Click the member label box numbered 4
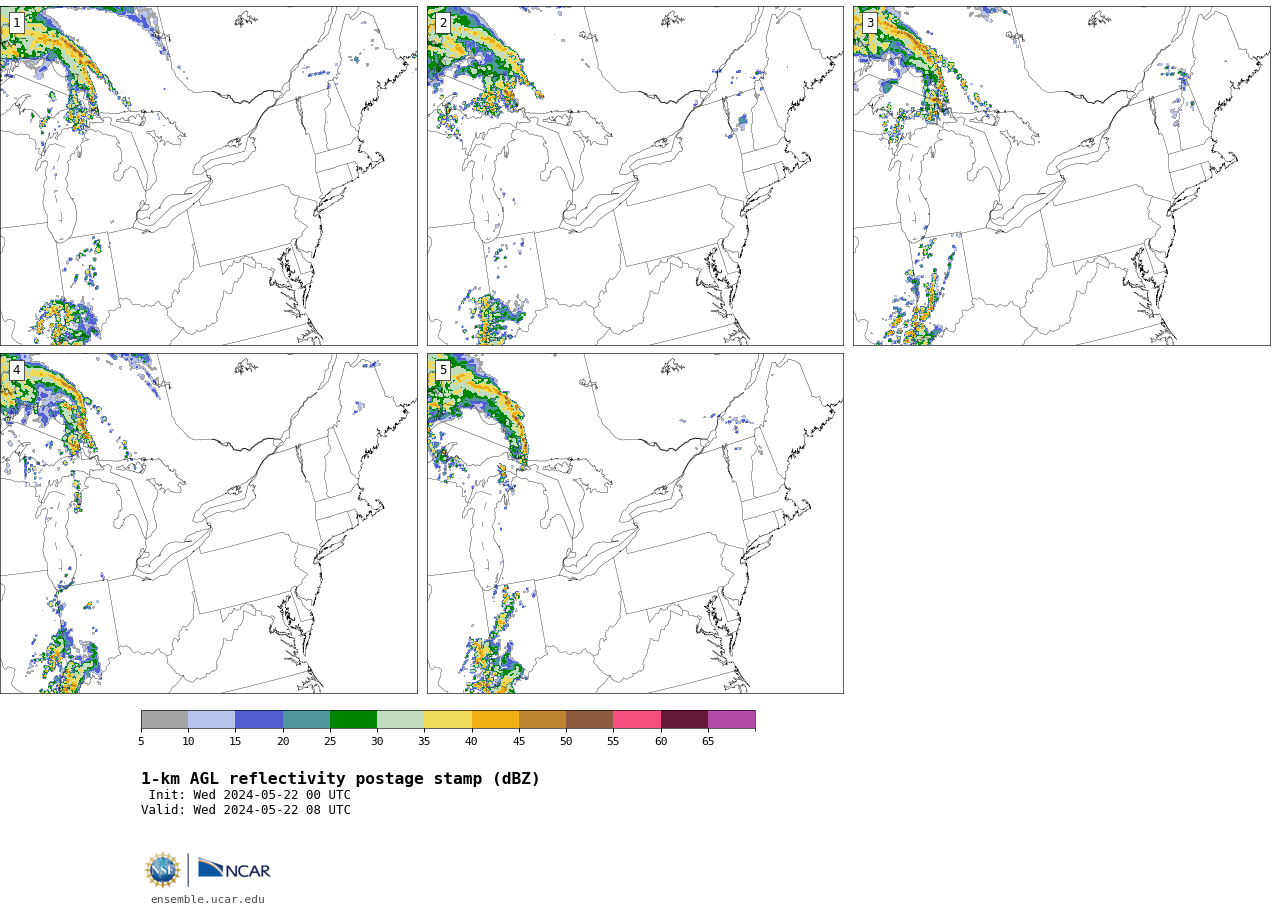Screen dimensions: 1280x910 point(16,370)
